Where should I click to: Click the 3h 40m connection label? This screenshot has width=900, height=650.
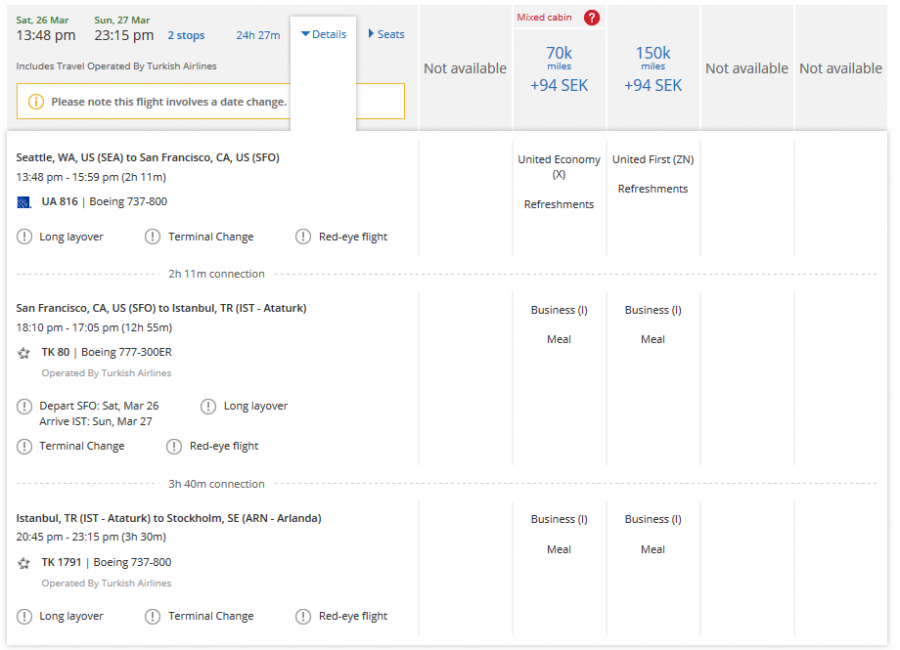216,485
